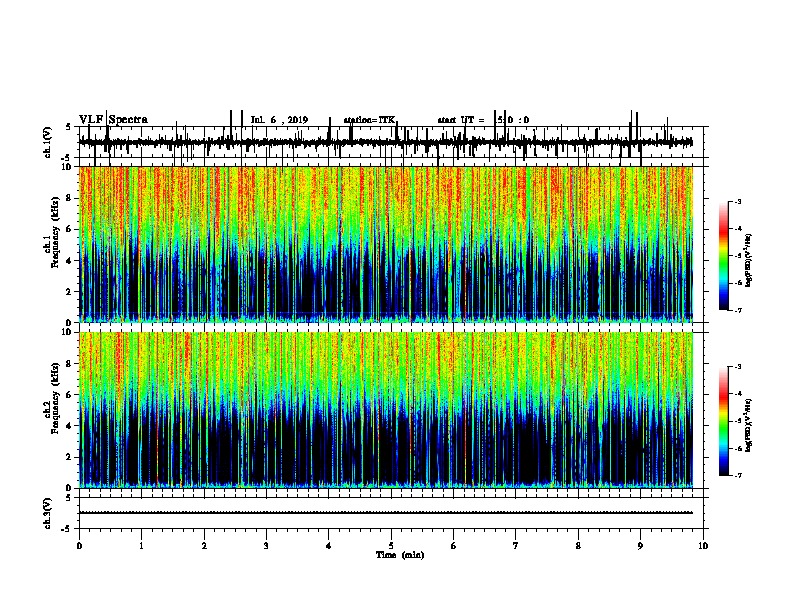
Task: Click the ch.2 color bar PSD unit label
Action: pyautogui.click(x=749, y=426)
